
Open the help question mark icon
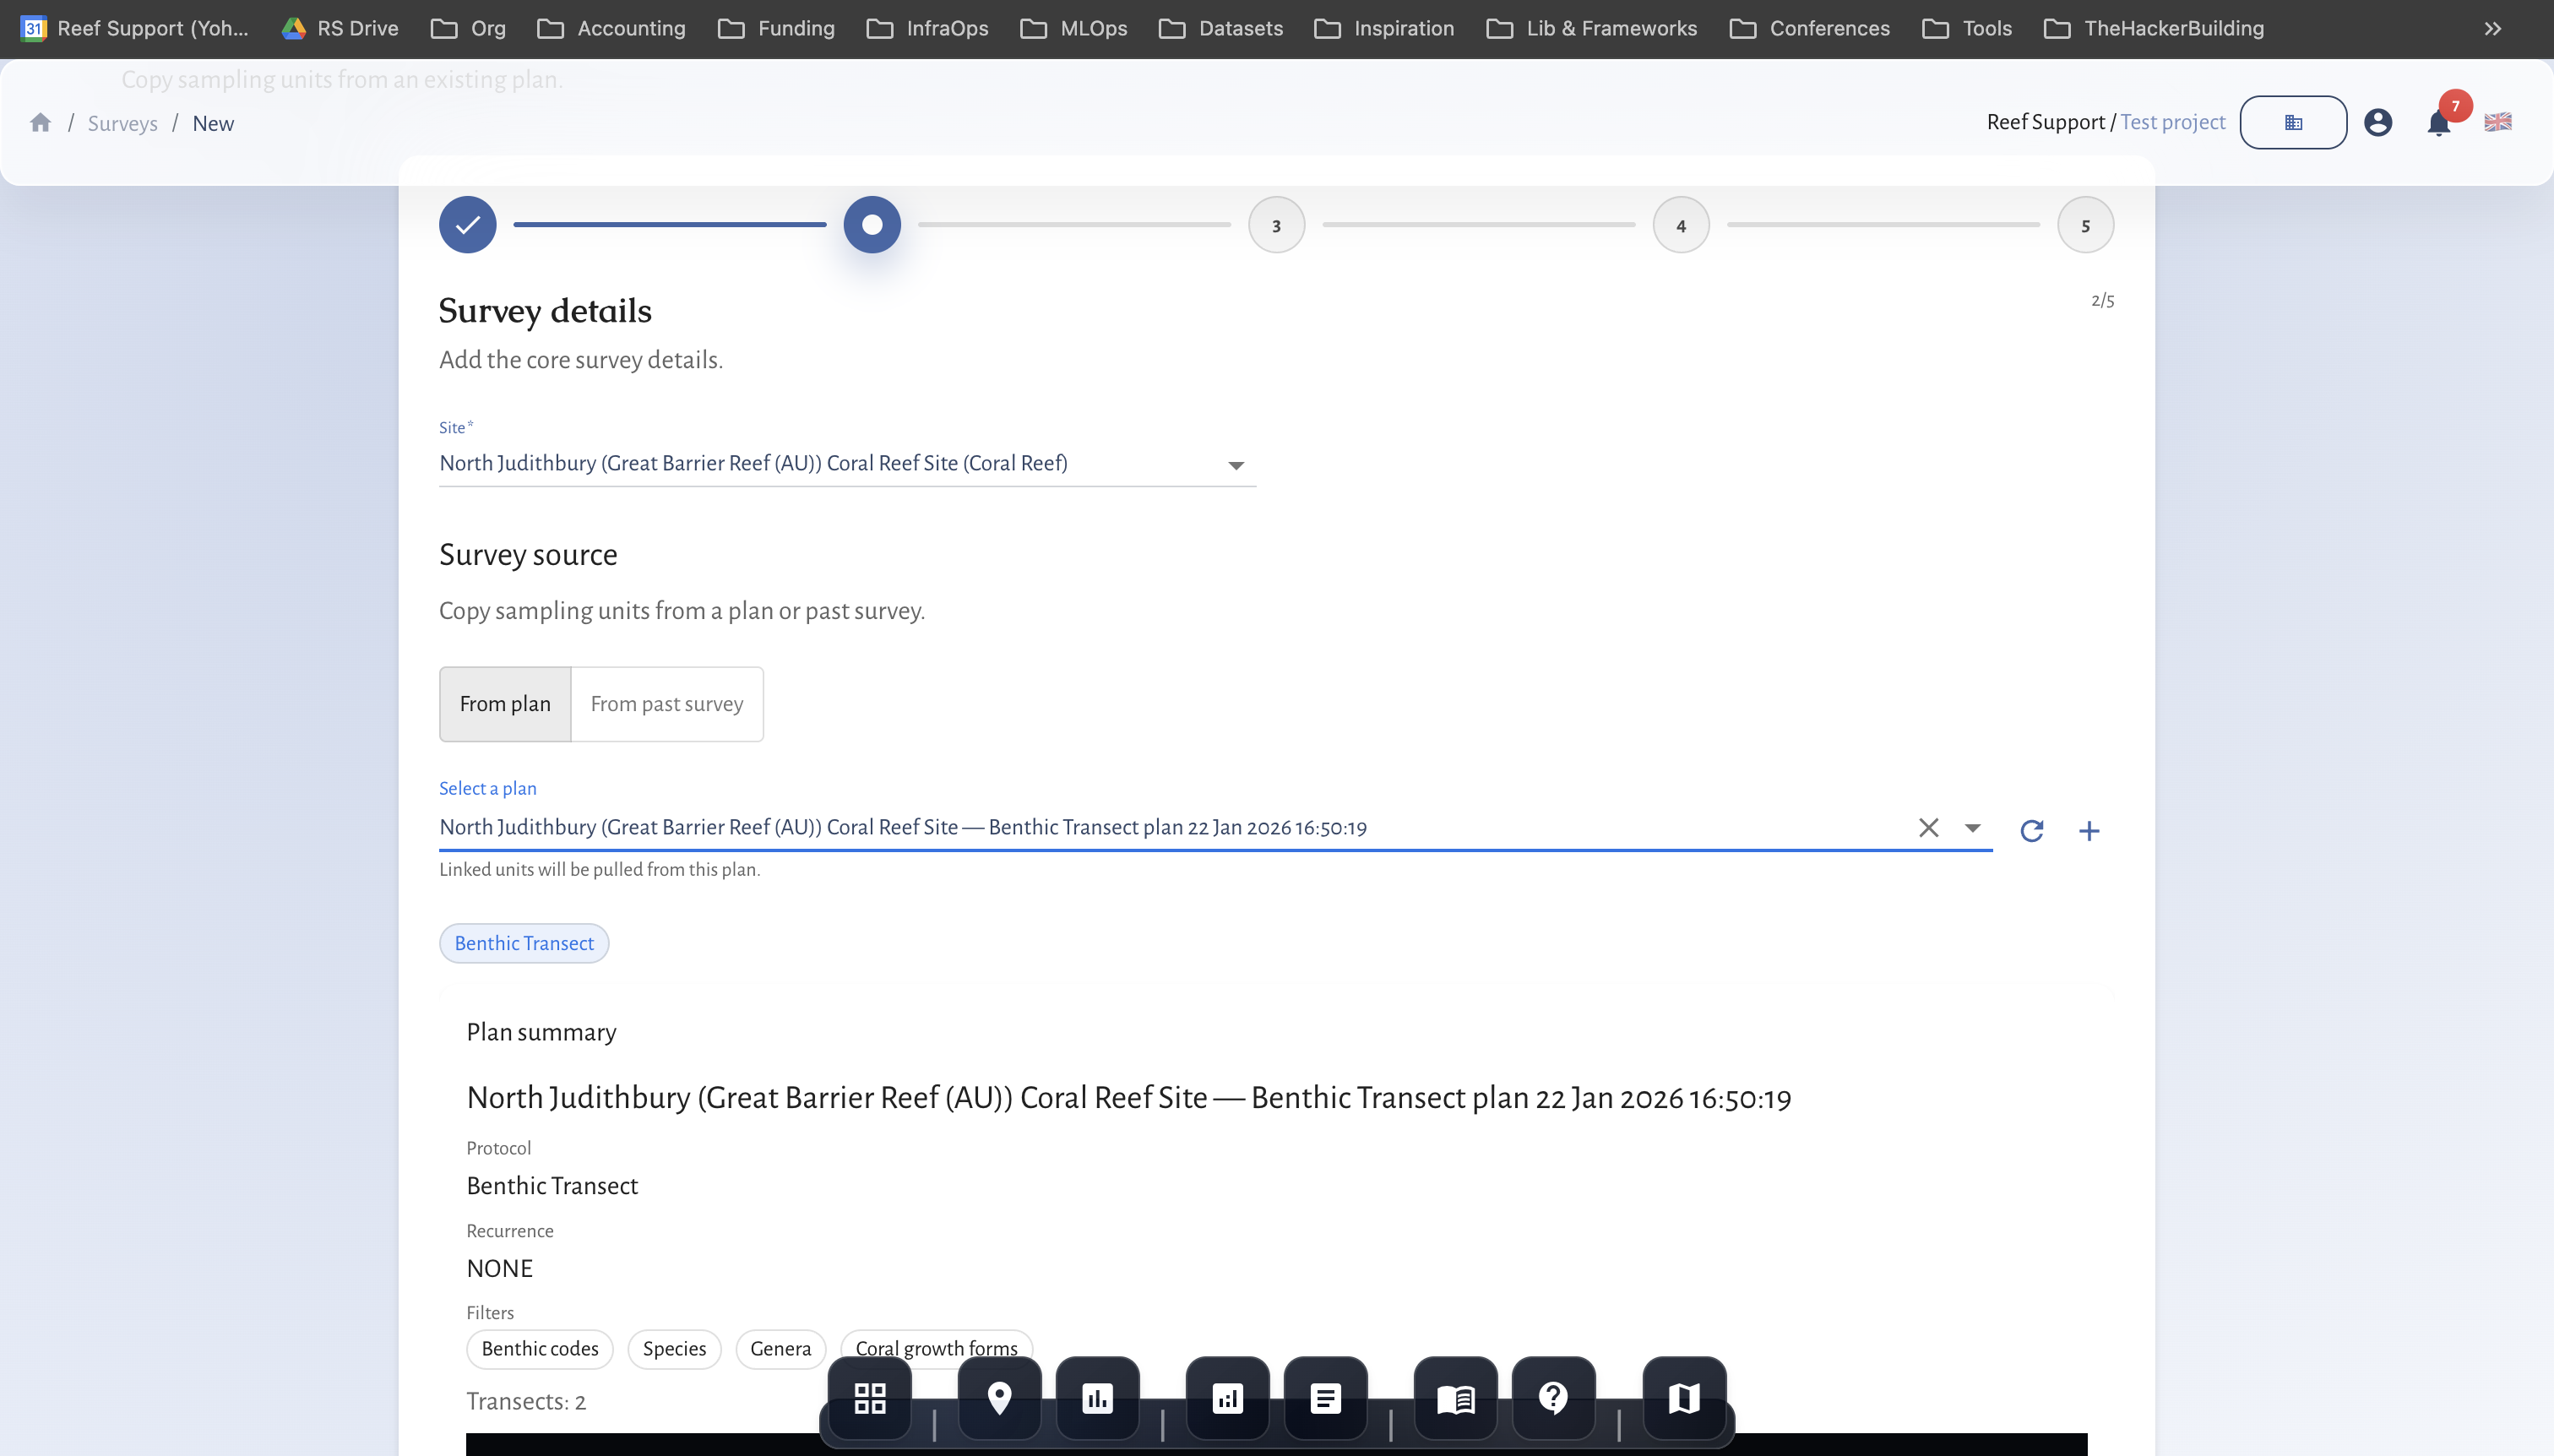point(1553,1397)
